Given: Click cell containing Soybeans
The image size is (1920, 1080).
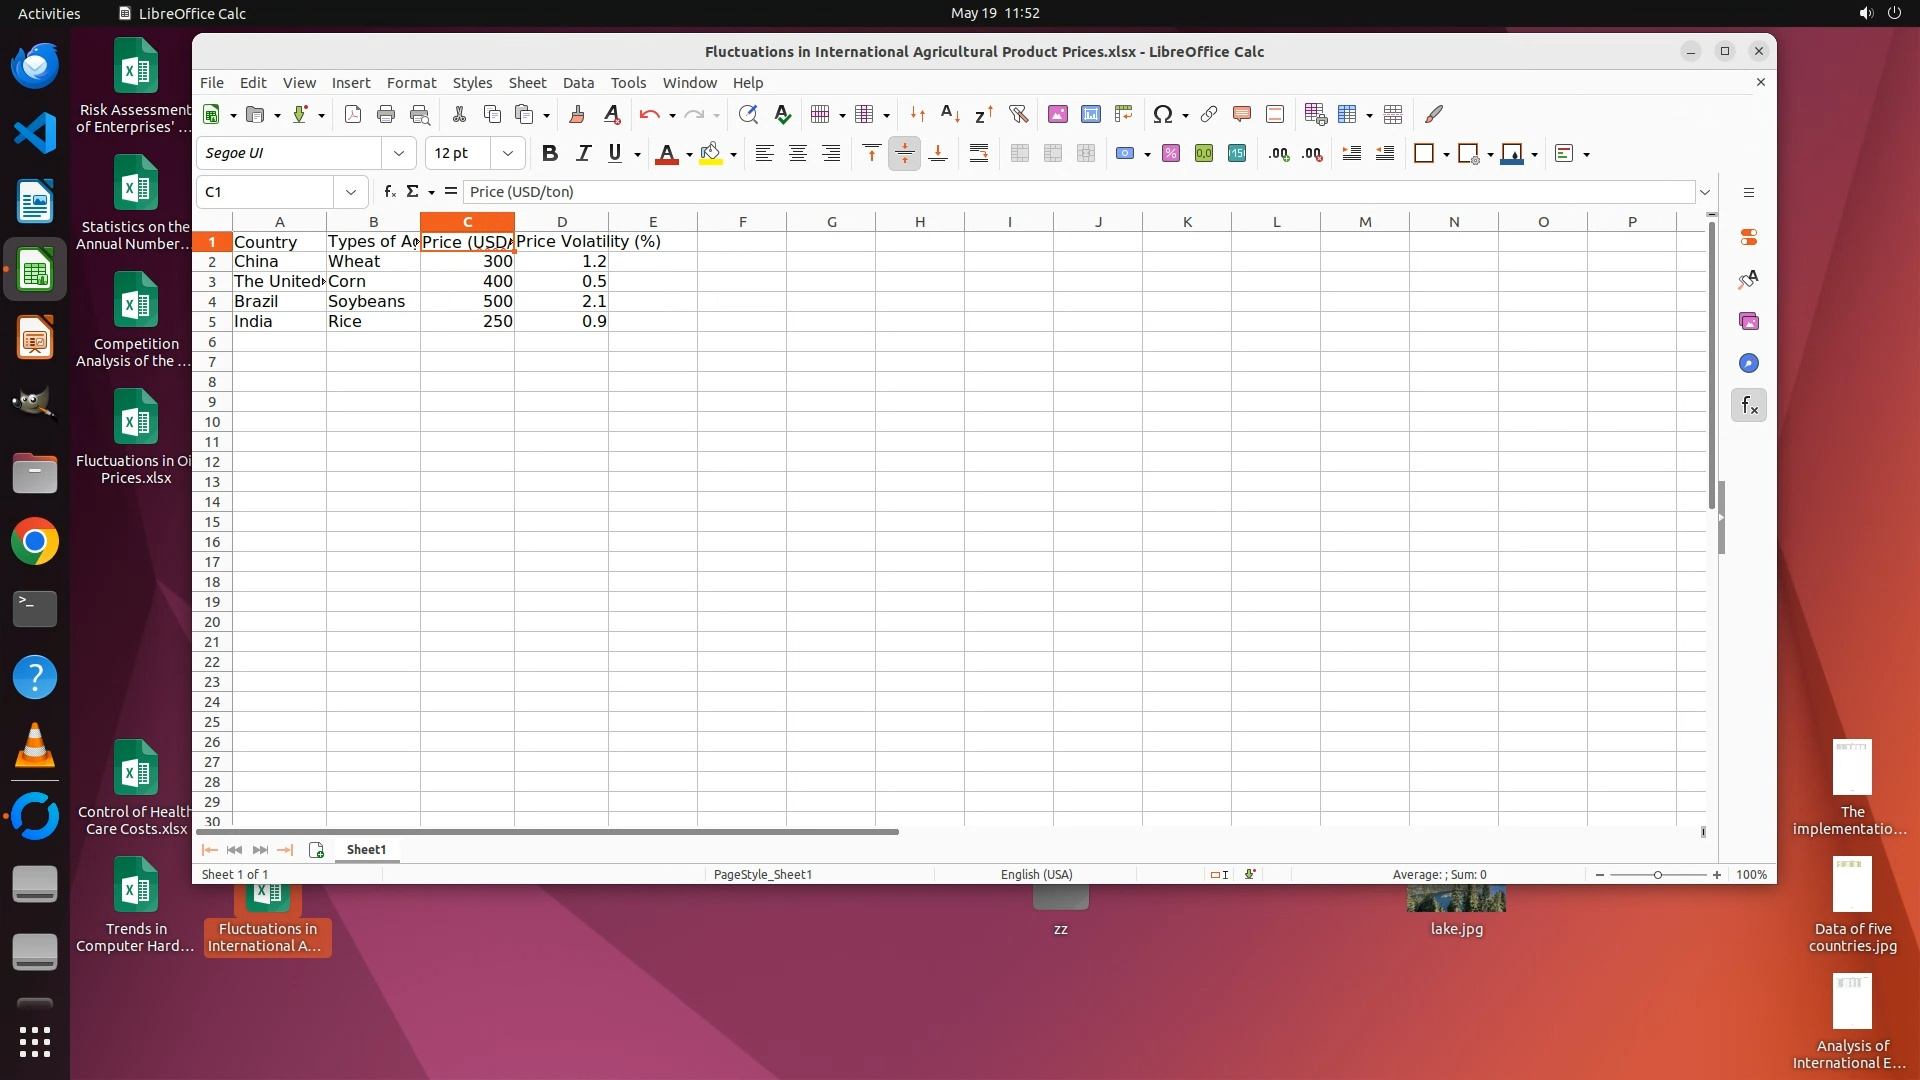Looking at the screenshot, I should pyautogui.click(x=366, y=301).
